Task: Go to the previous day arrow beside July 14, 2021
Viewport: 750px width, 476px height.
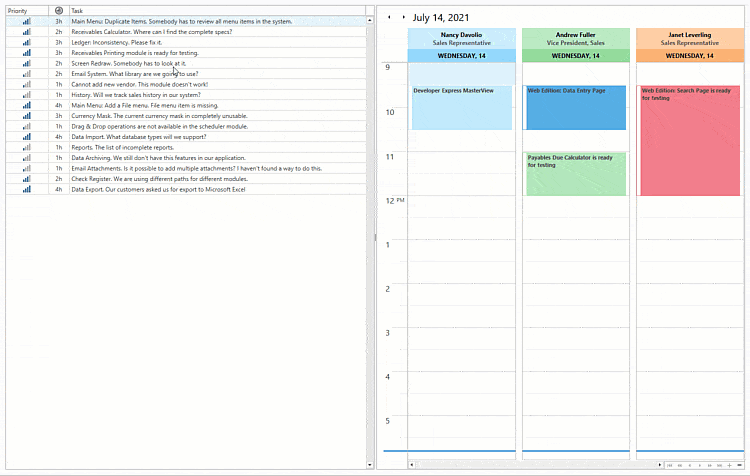Action: [x=389, y=17]
